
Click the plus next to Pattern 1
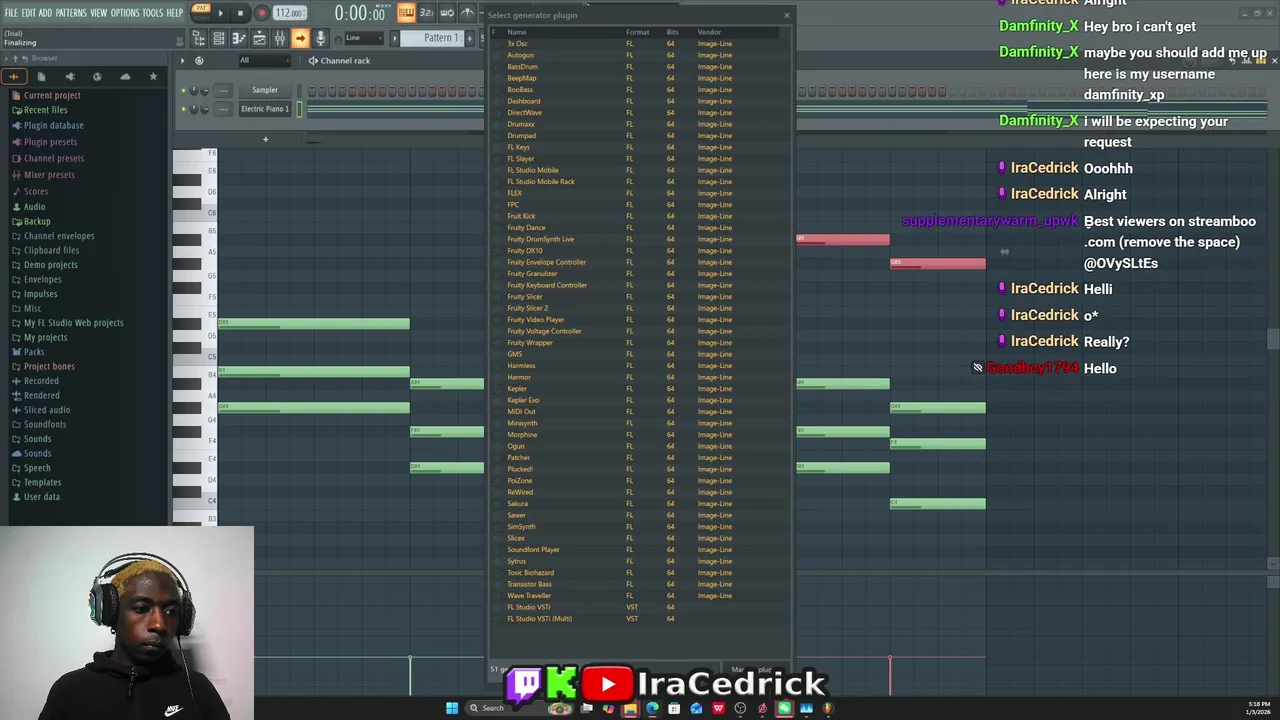click(x=469, y=38)
